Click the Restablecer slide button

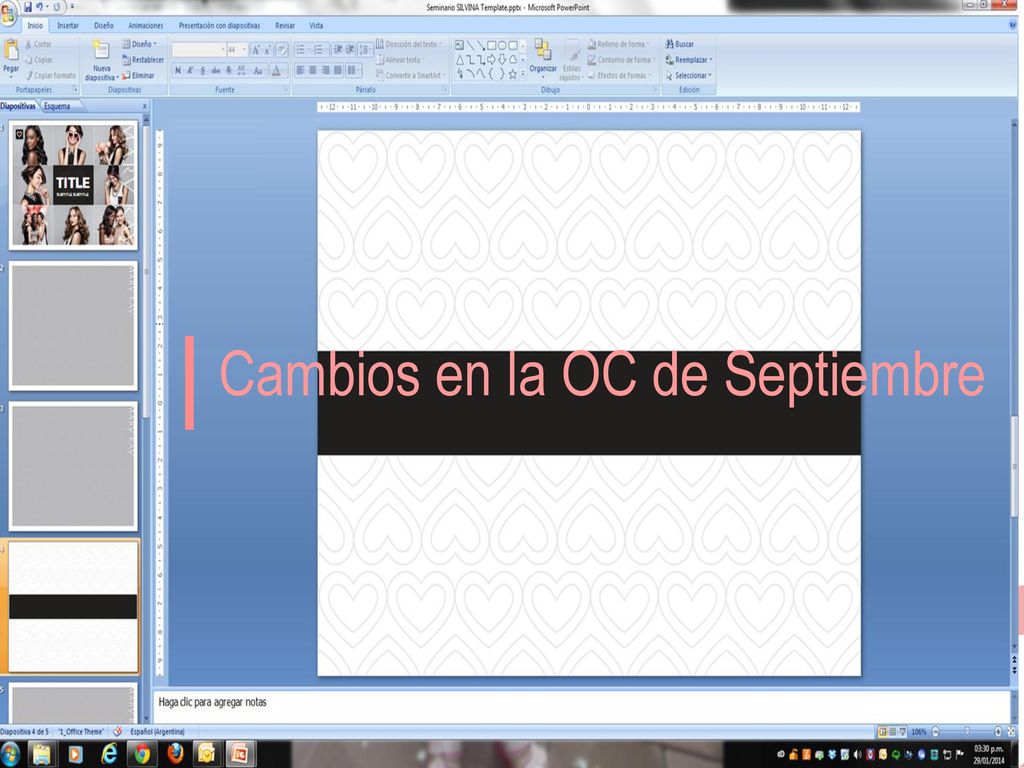[143, 60]
